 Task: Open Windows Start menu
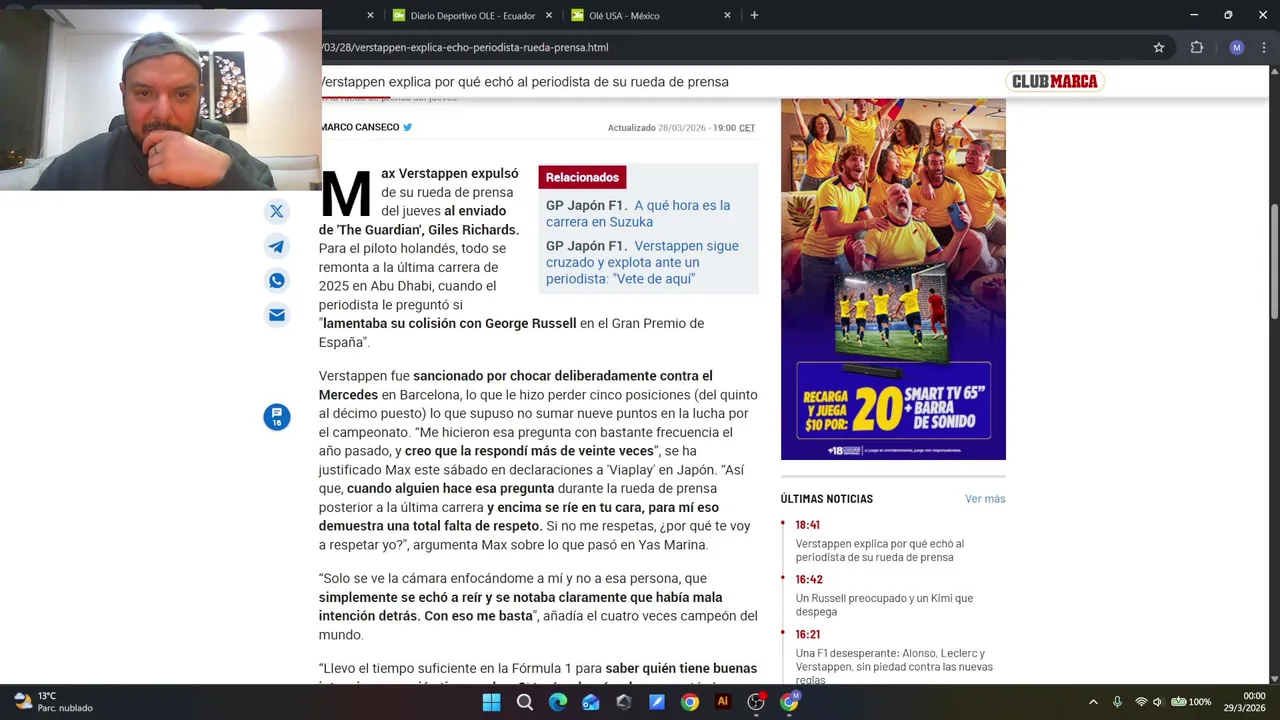click(491, 702)
